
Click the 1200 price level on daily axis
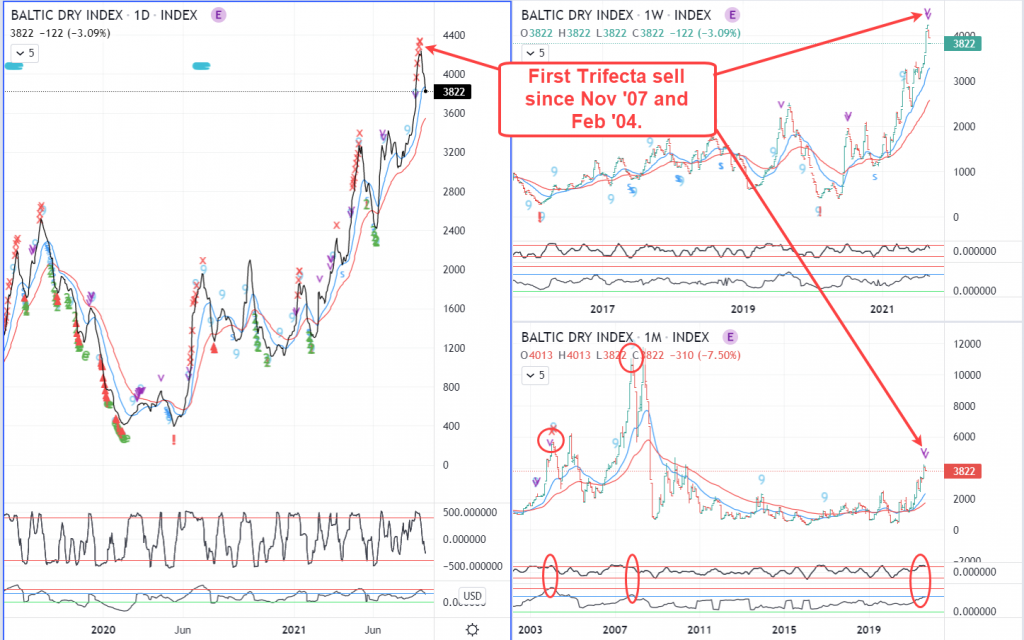pos(454,348)
